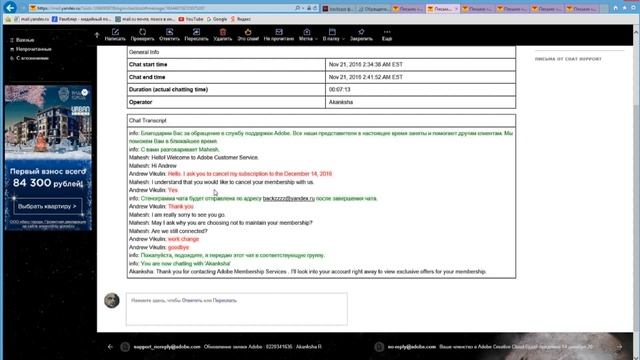Switch to the Обращение browser tab
This screenshot has width=640, height=360.
373,9
